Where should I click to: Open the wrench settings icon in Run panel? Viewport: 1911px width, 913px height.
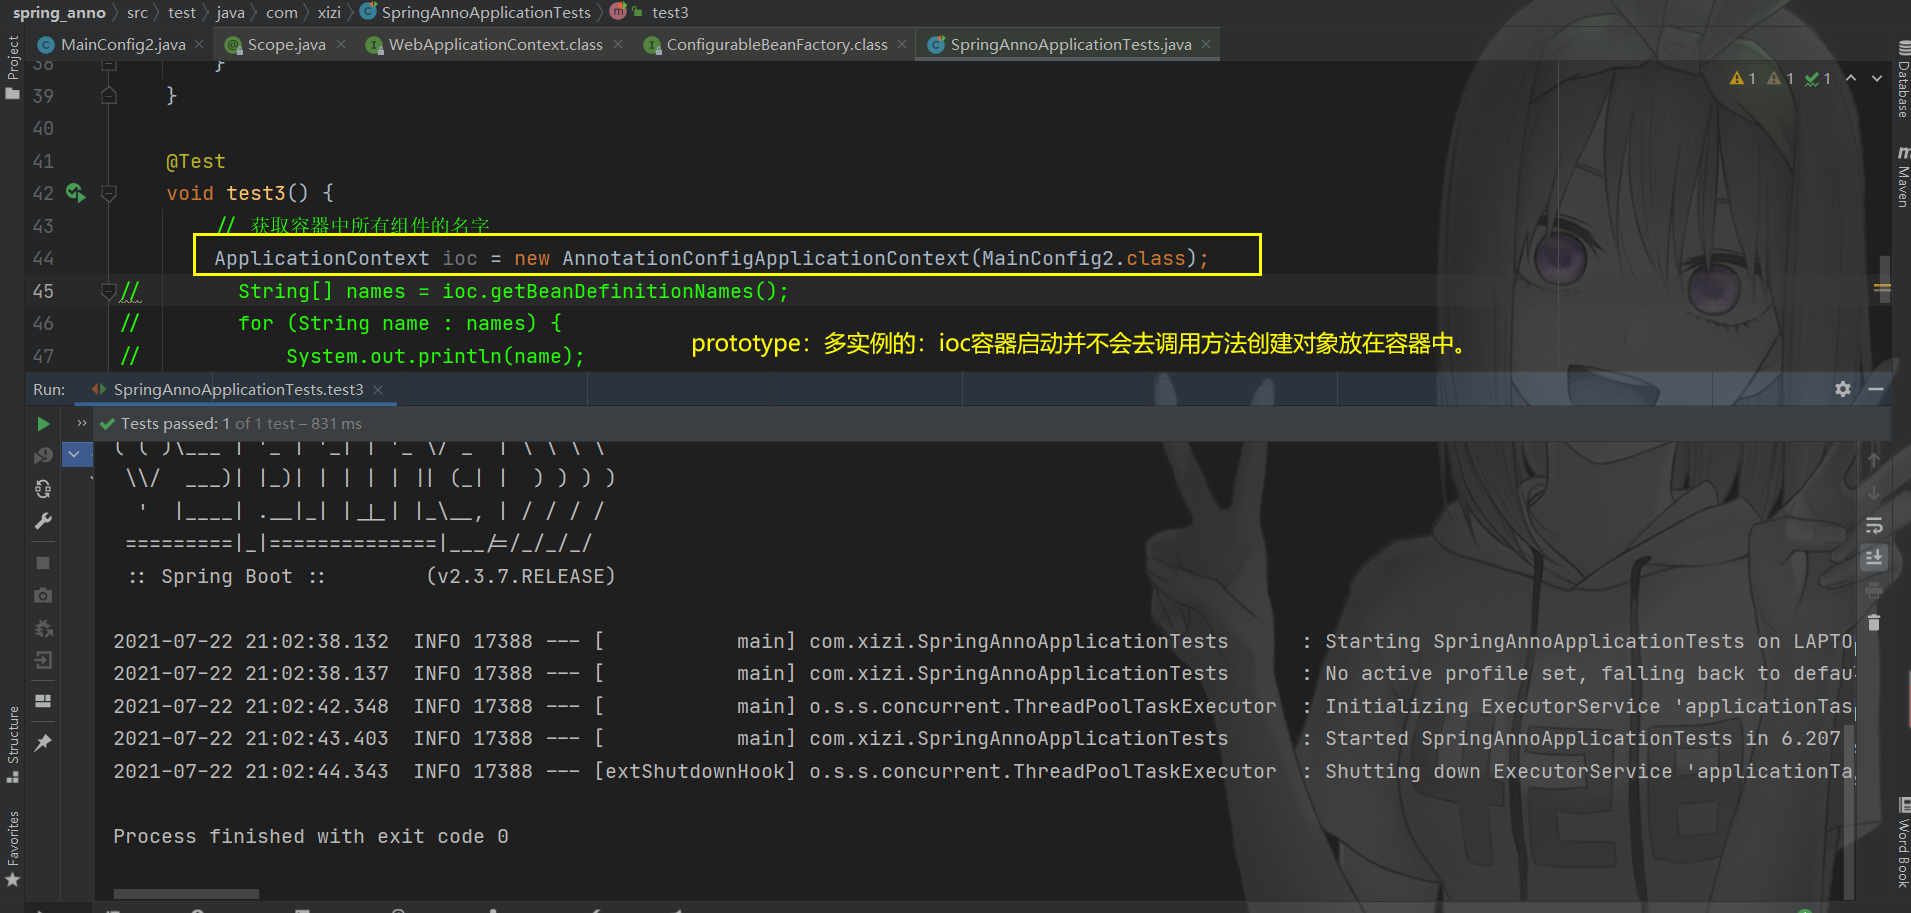click(43, 521)
